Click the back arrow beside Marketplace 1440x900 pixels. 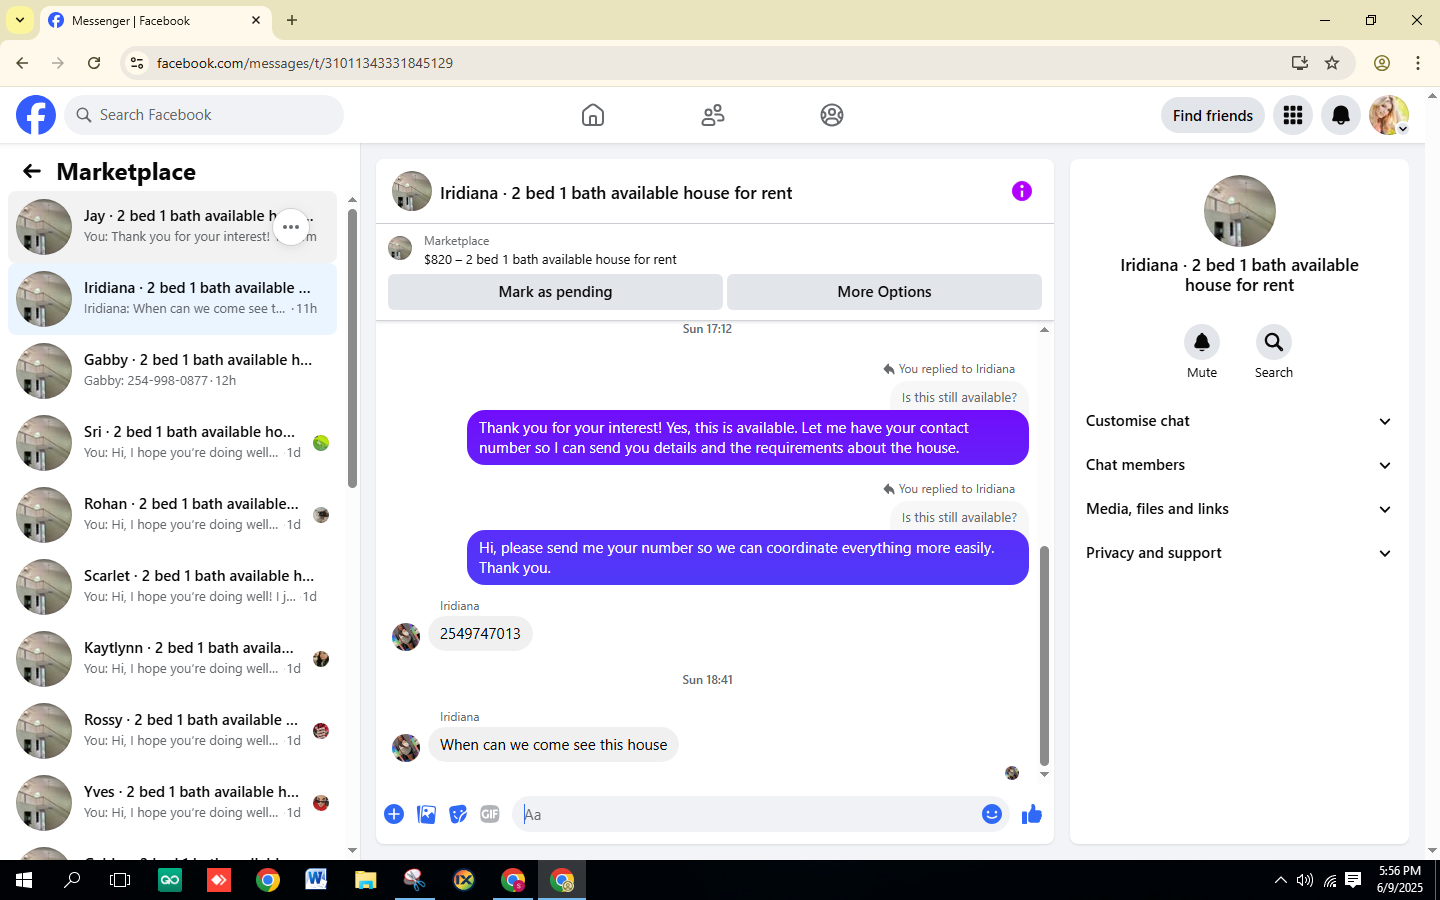pyautogui.click(x=32, y=171)
